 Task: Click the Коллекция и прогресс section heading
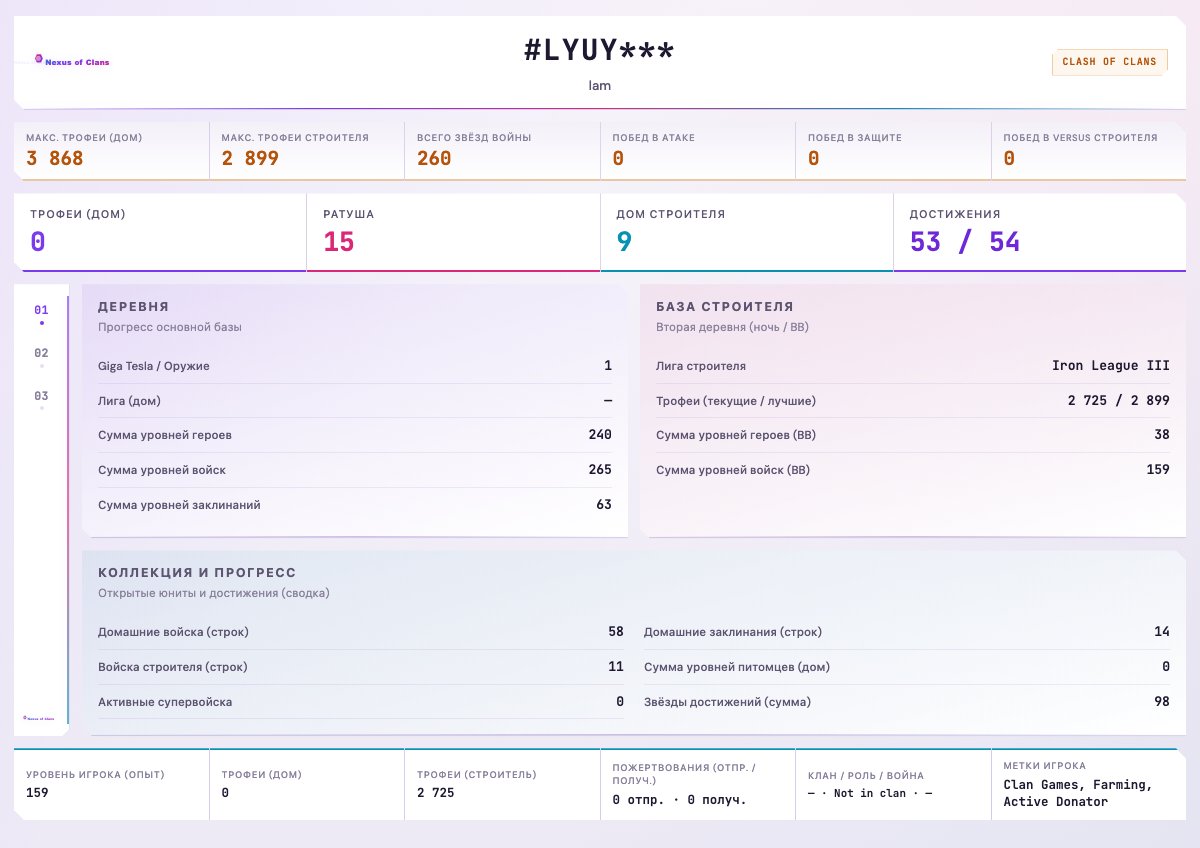tap(197, 573)
